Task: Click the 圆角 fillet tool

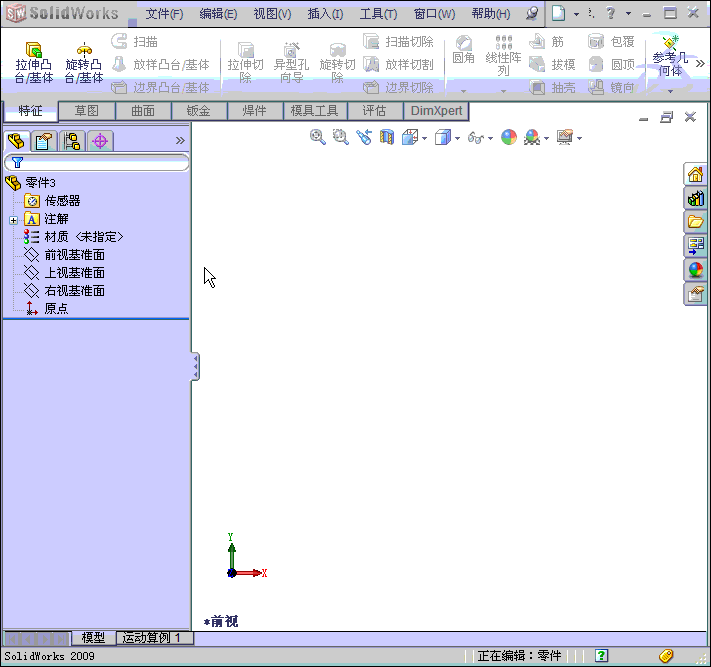Action: [x=463, y=50]
